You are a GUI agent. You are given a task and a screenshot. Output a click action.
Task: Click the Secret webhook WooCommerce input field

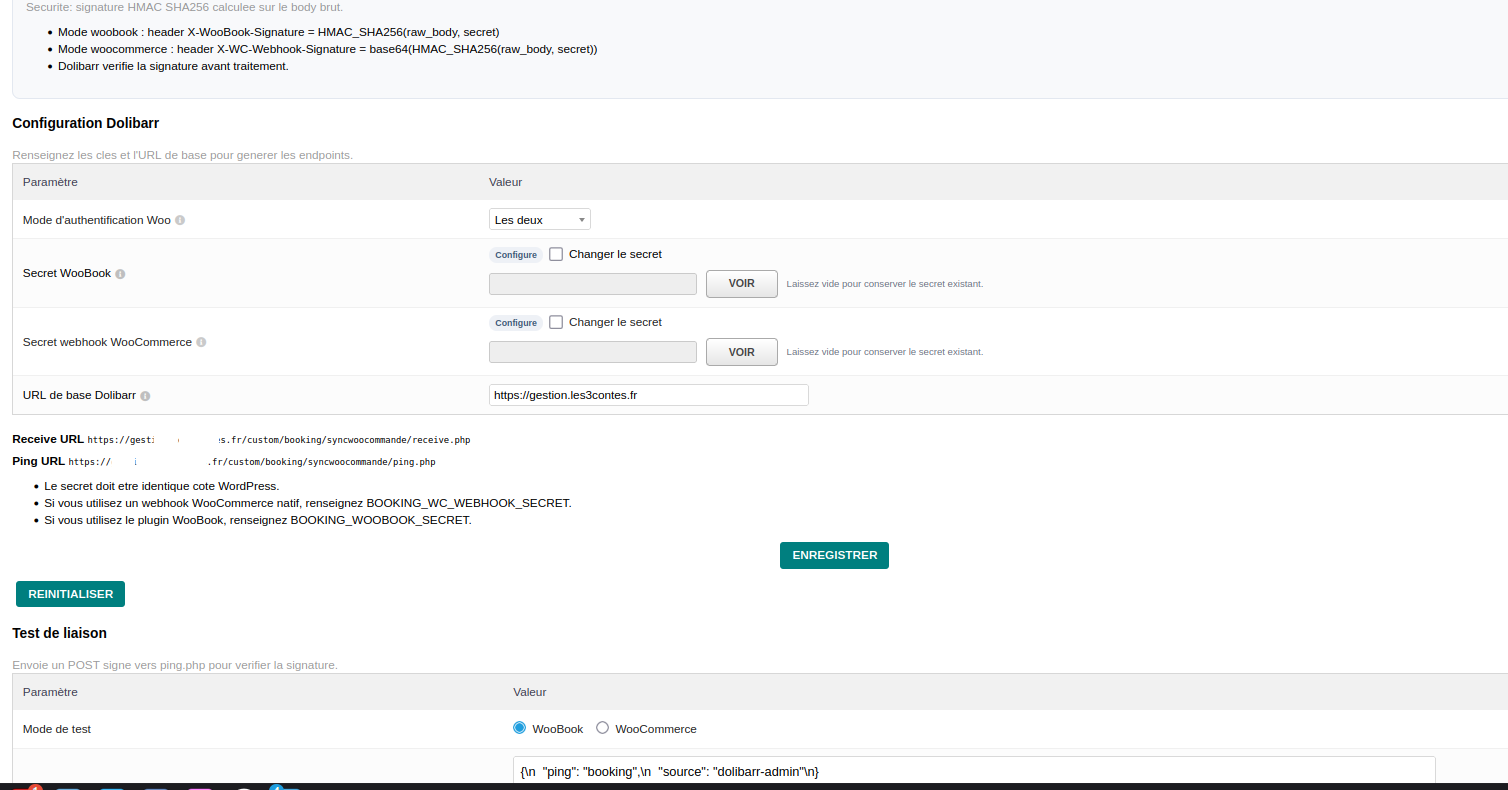tap(592, 352)
